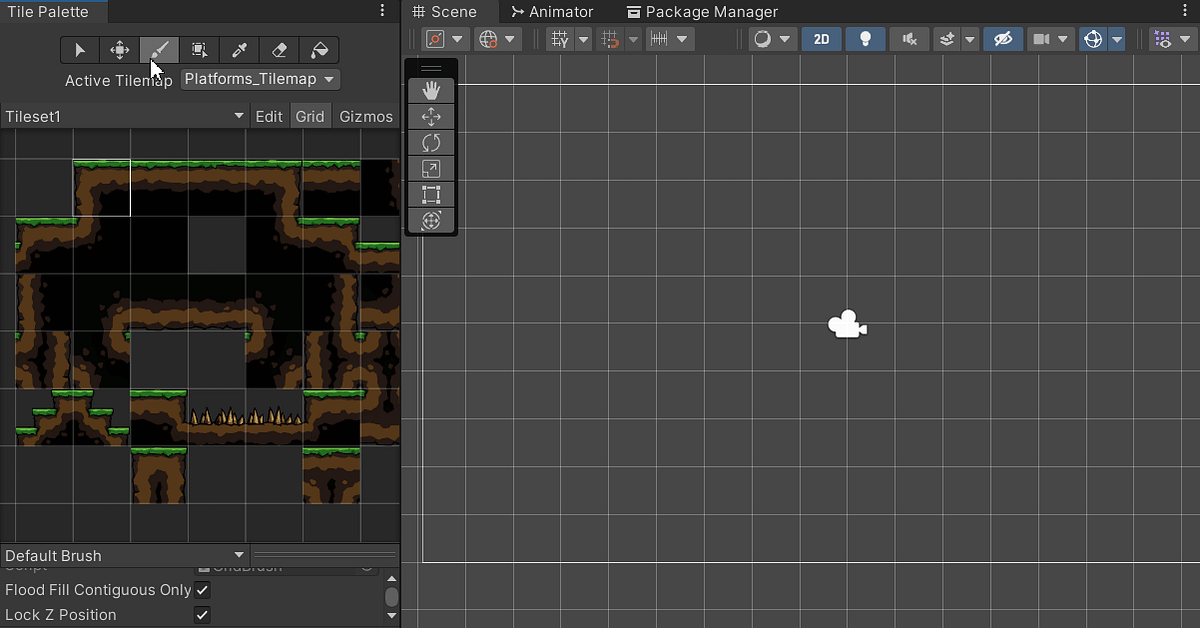Screen dimensions: 1200x628
Task: Disable the Lock Z Position checkbox
Action: pyautogui.click(x=202, y=615)
